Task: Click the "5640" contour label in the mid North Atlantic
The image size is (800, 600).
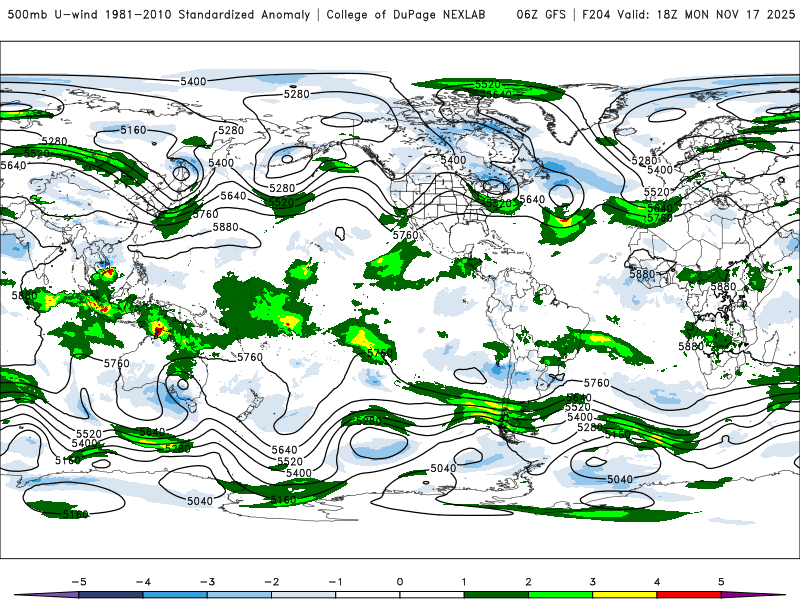Action: click(532, 199)
